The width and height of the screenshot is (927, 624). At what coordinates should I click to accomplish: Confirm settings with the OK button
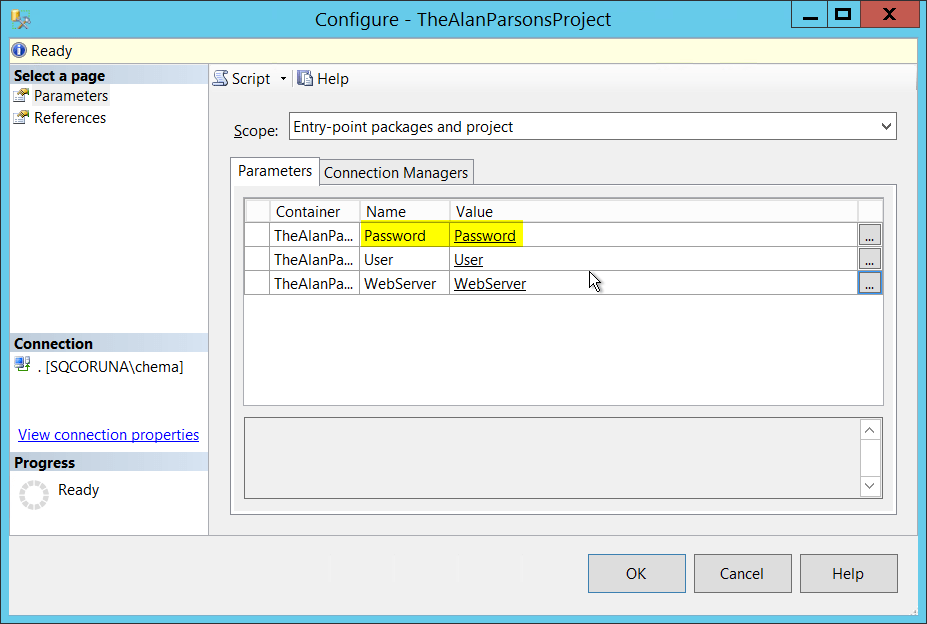[x=636, y=573]
